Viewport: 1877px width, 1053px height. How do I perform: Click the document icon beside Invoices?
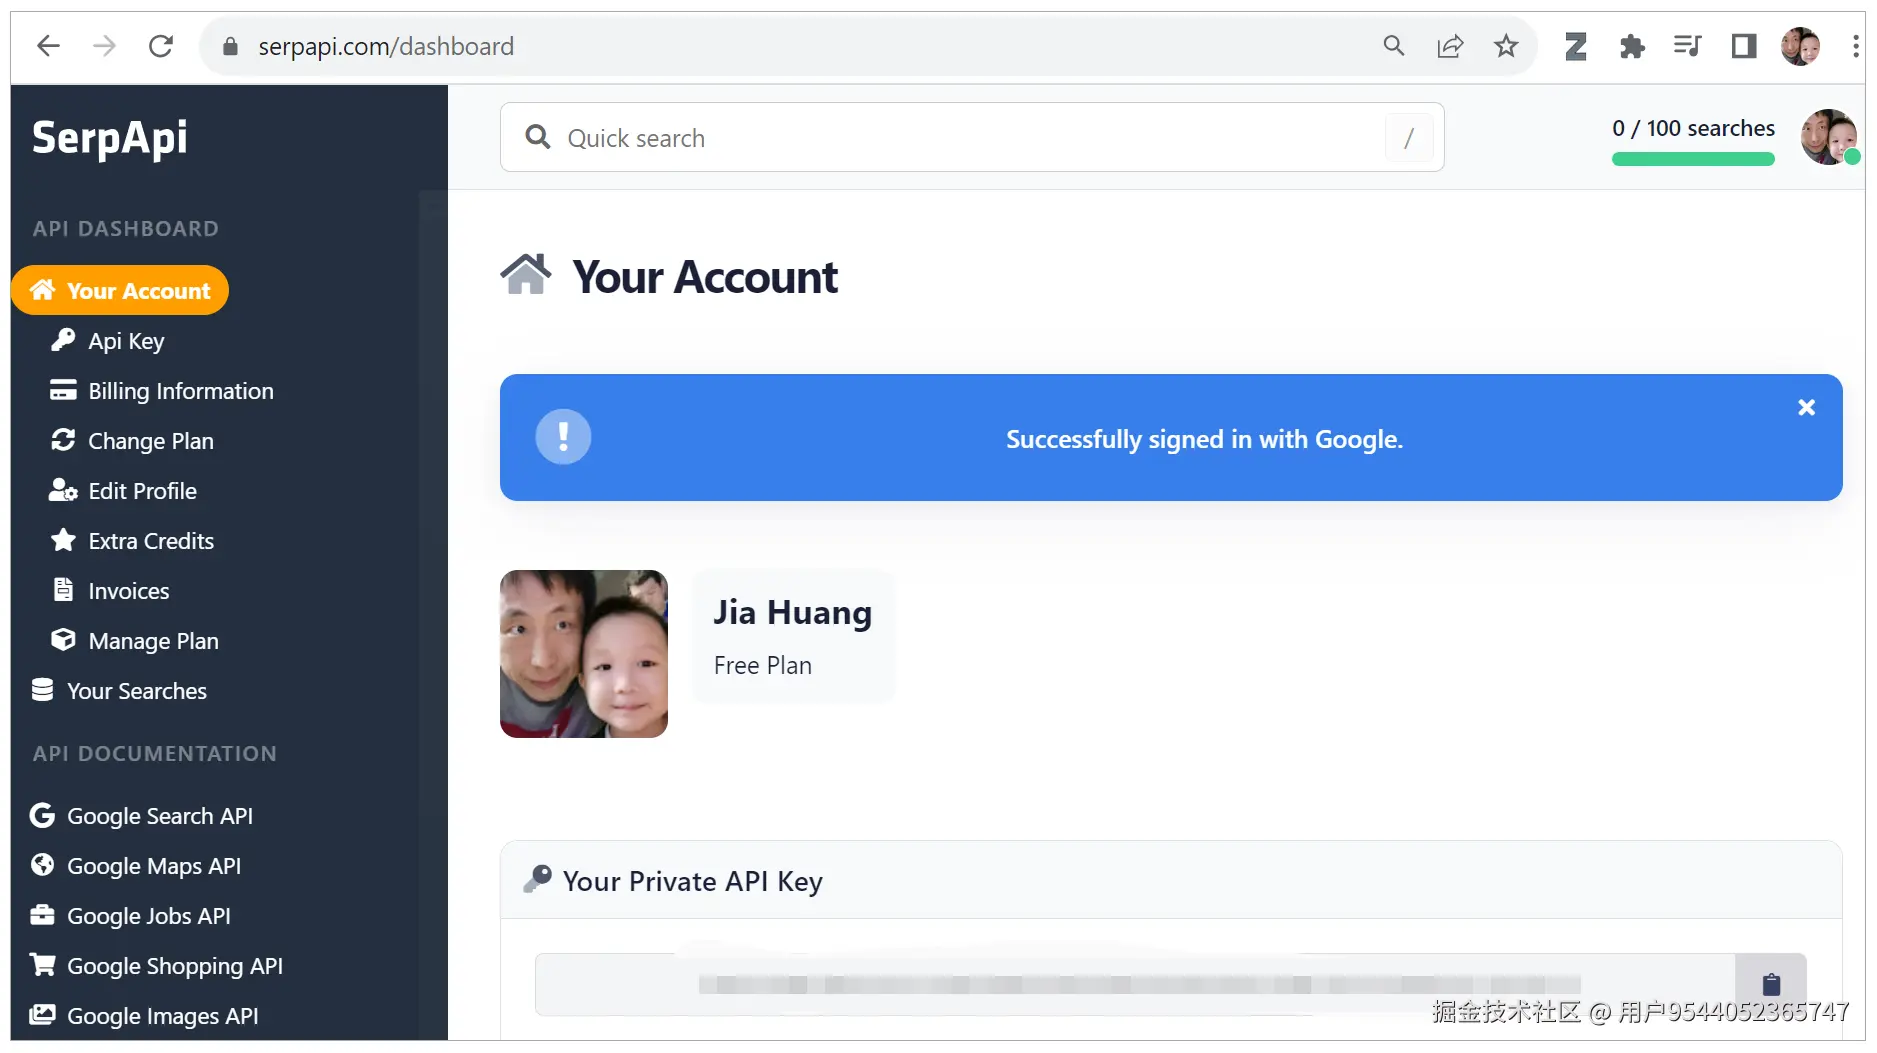click(63, 590)
